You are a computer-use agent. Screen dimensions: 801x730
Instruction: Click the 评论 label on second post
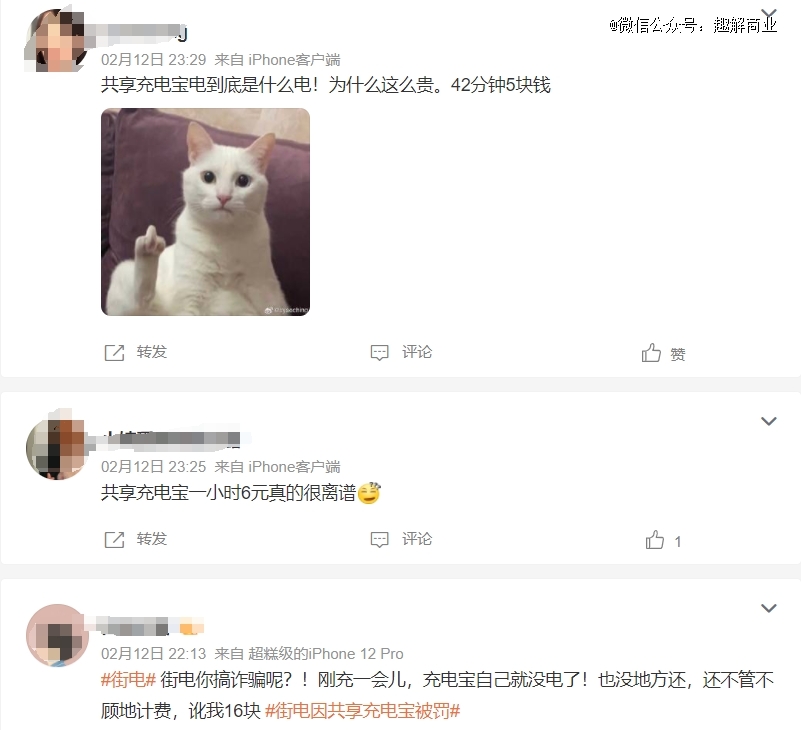coord(417,539)
